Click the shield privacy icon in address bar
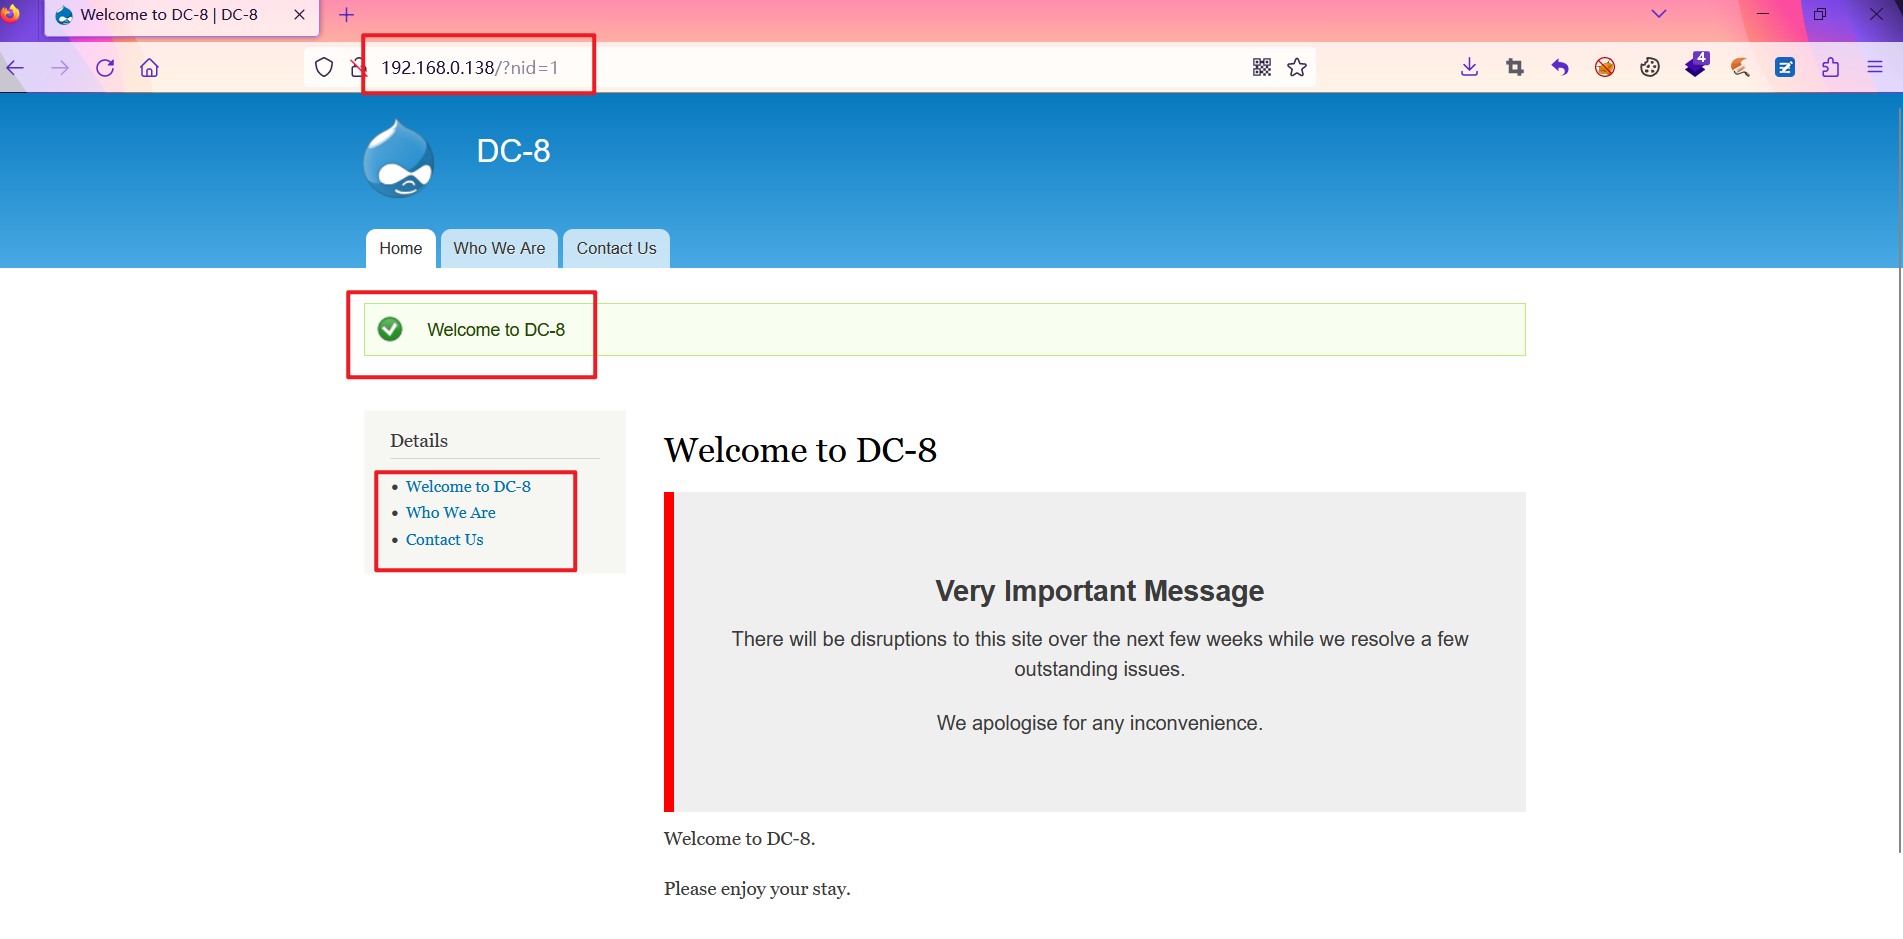The width and height of the screenshot is (1903, 939). pyautogui.click(x=323, y=67)
